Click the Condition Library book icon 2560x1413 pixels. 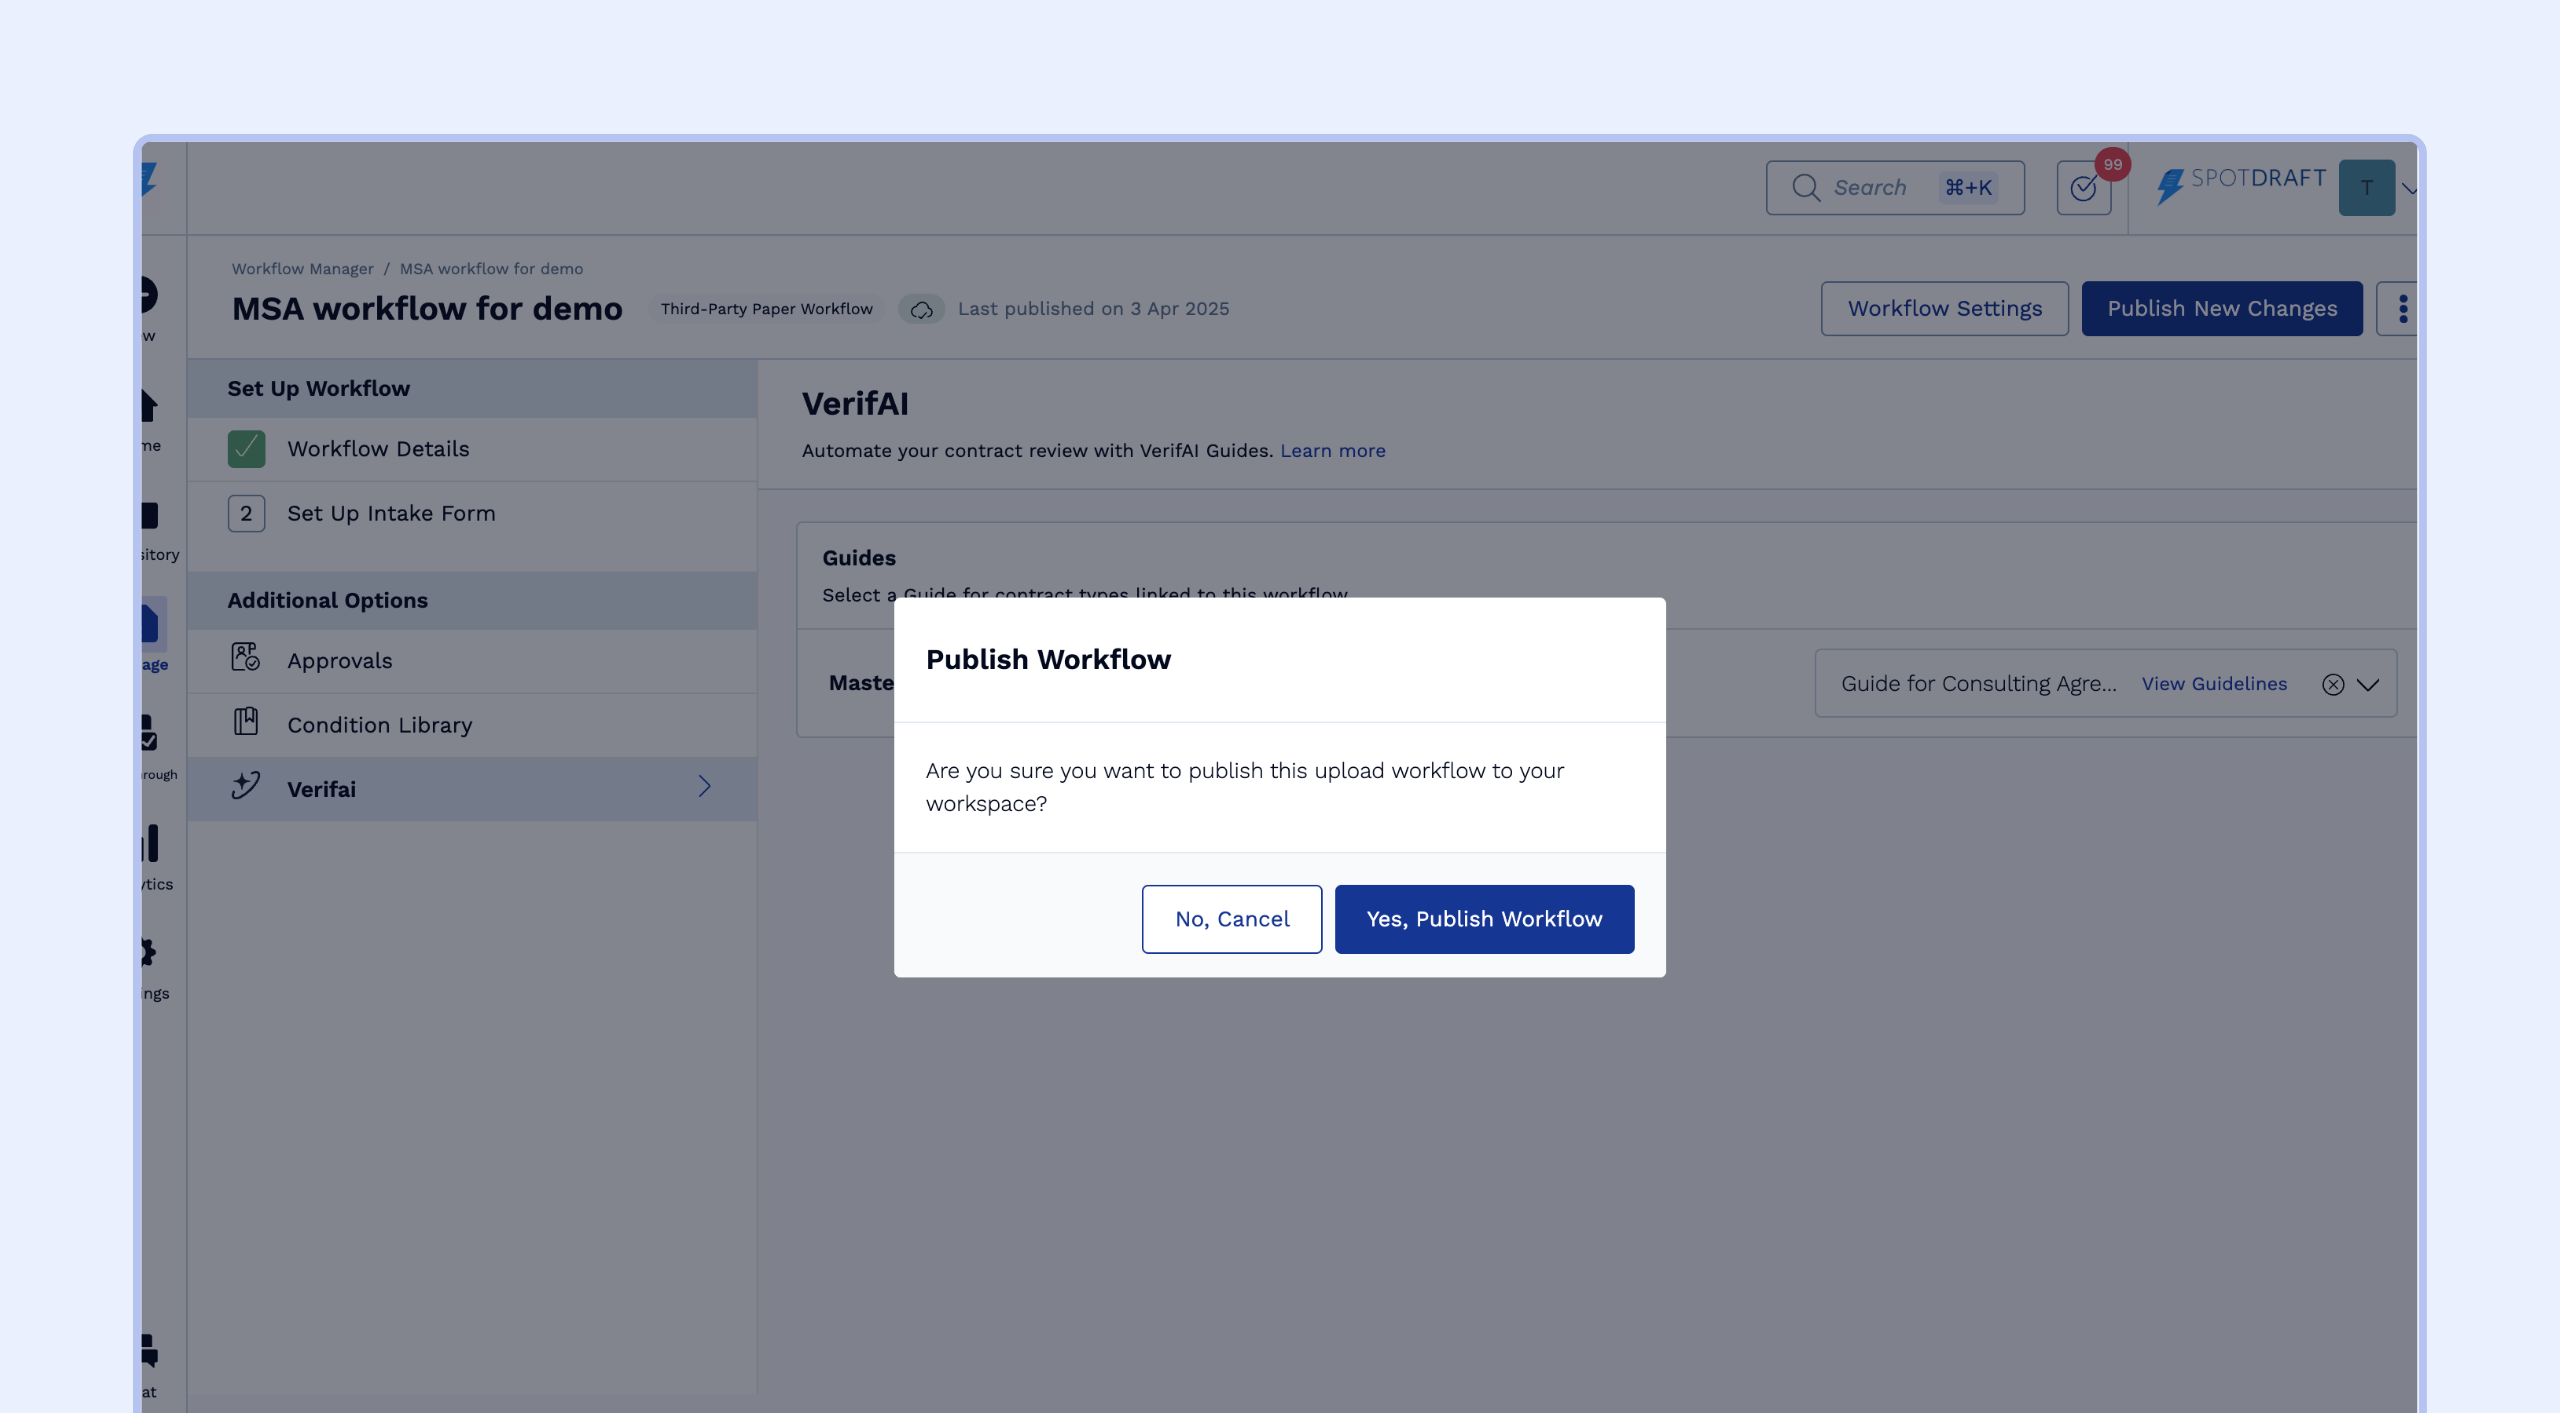[x=245, y=722]
